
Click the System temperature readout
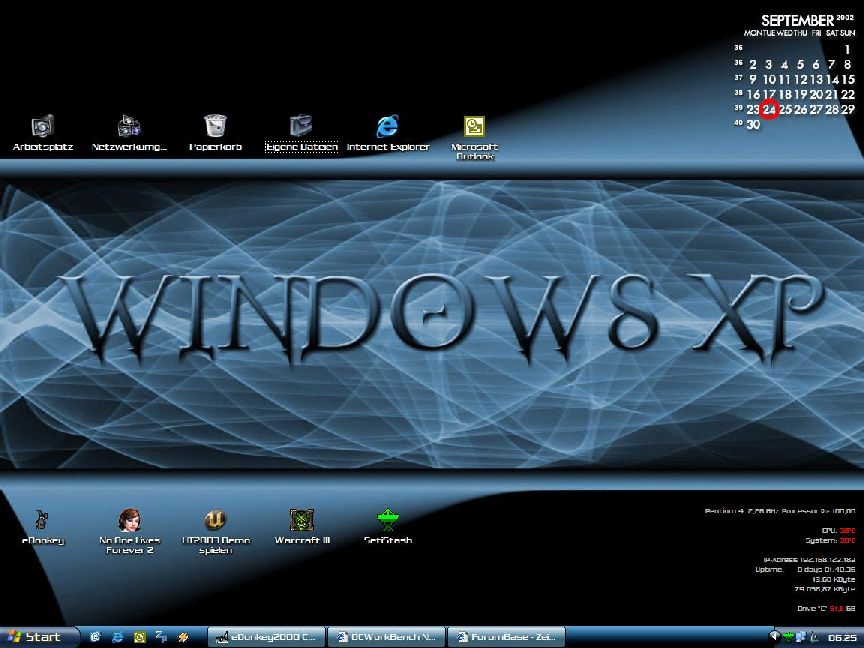[x=830, y=540]
